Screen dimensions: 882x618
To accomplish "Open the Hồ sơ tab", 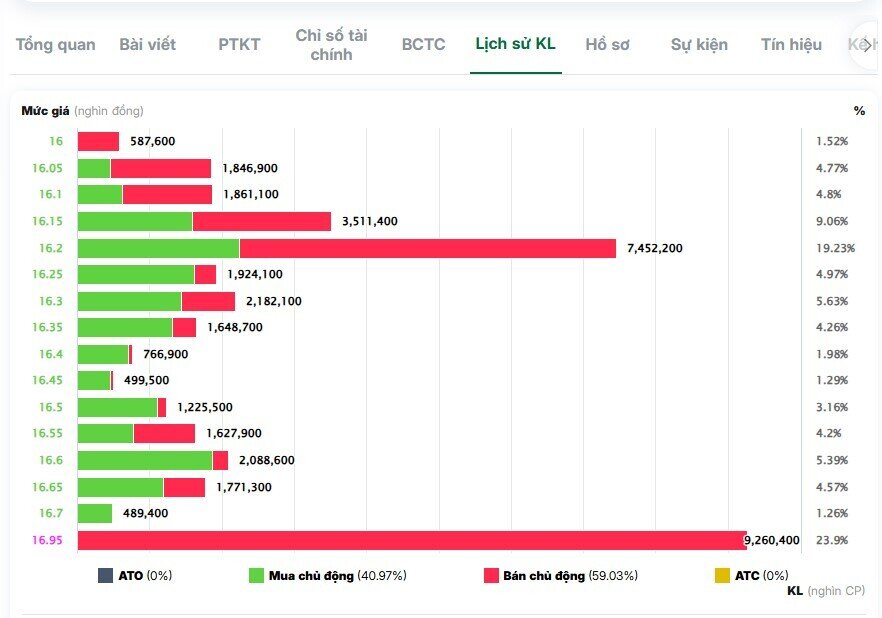I will pos(607,44).
